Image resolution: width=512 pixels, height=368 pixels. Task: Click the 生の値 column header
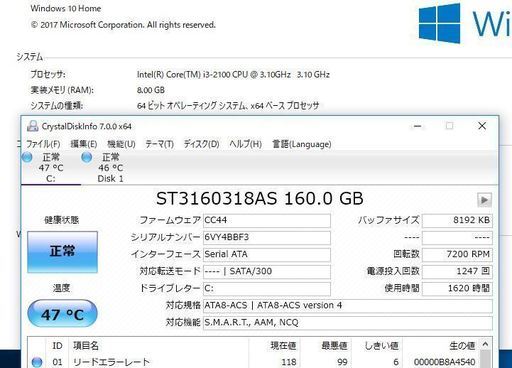coord(441,346)
